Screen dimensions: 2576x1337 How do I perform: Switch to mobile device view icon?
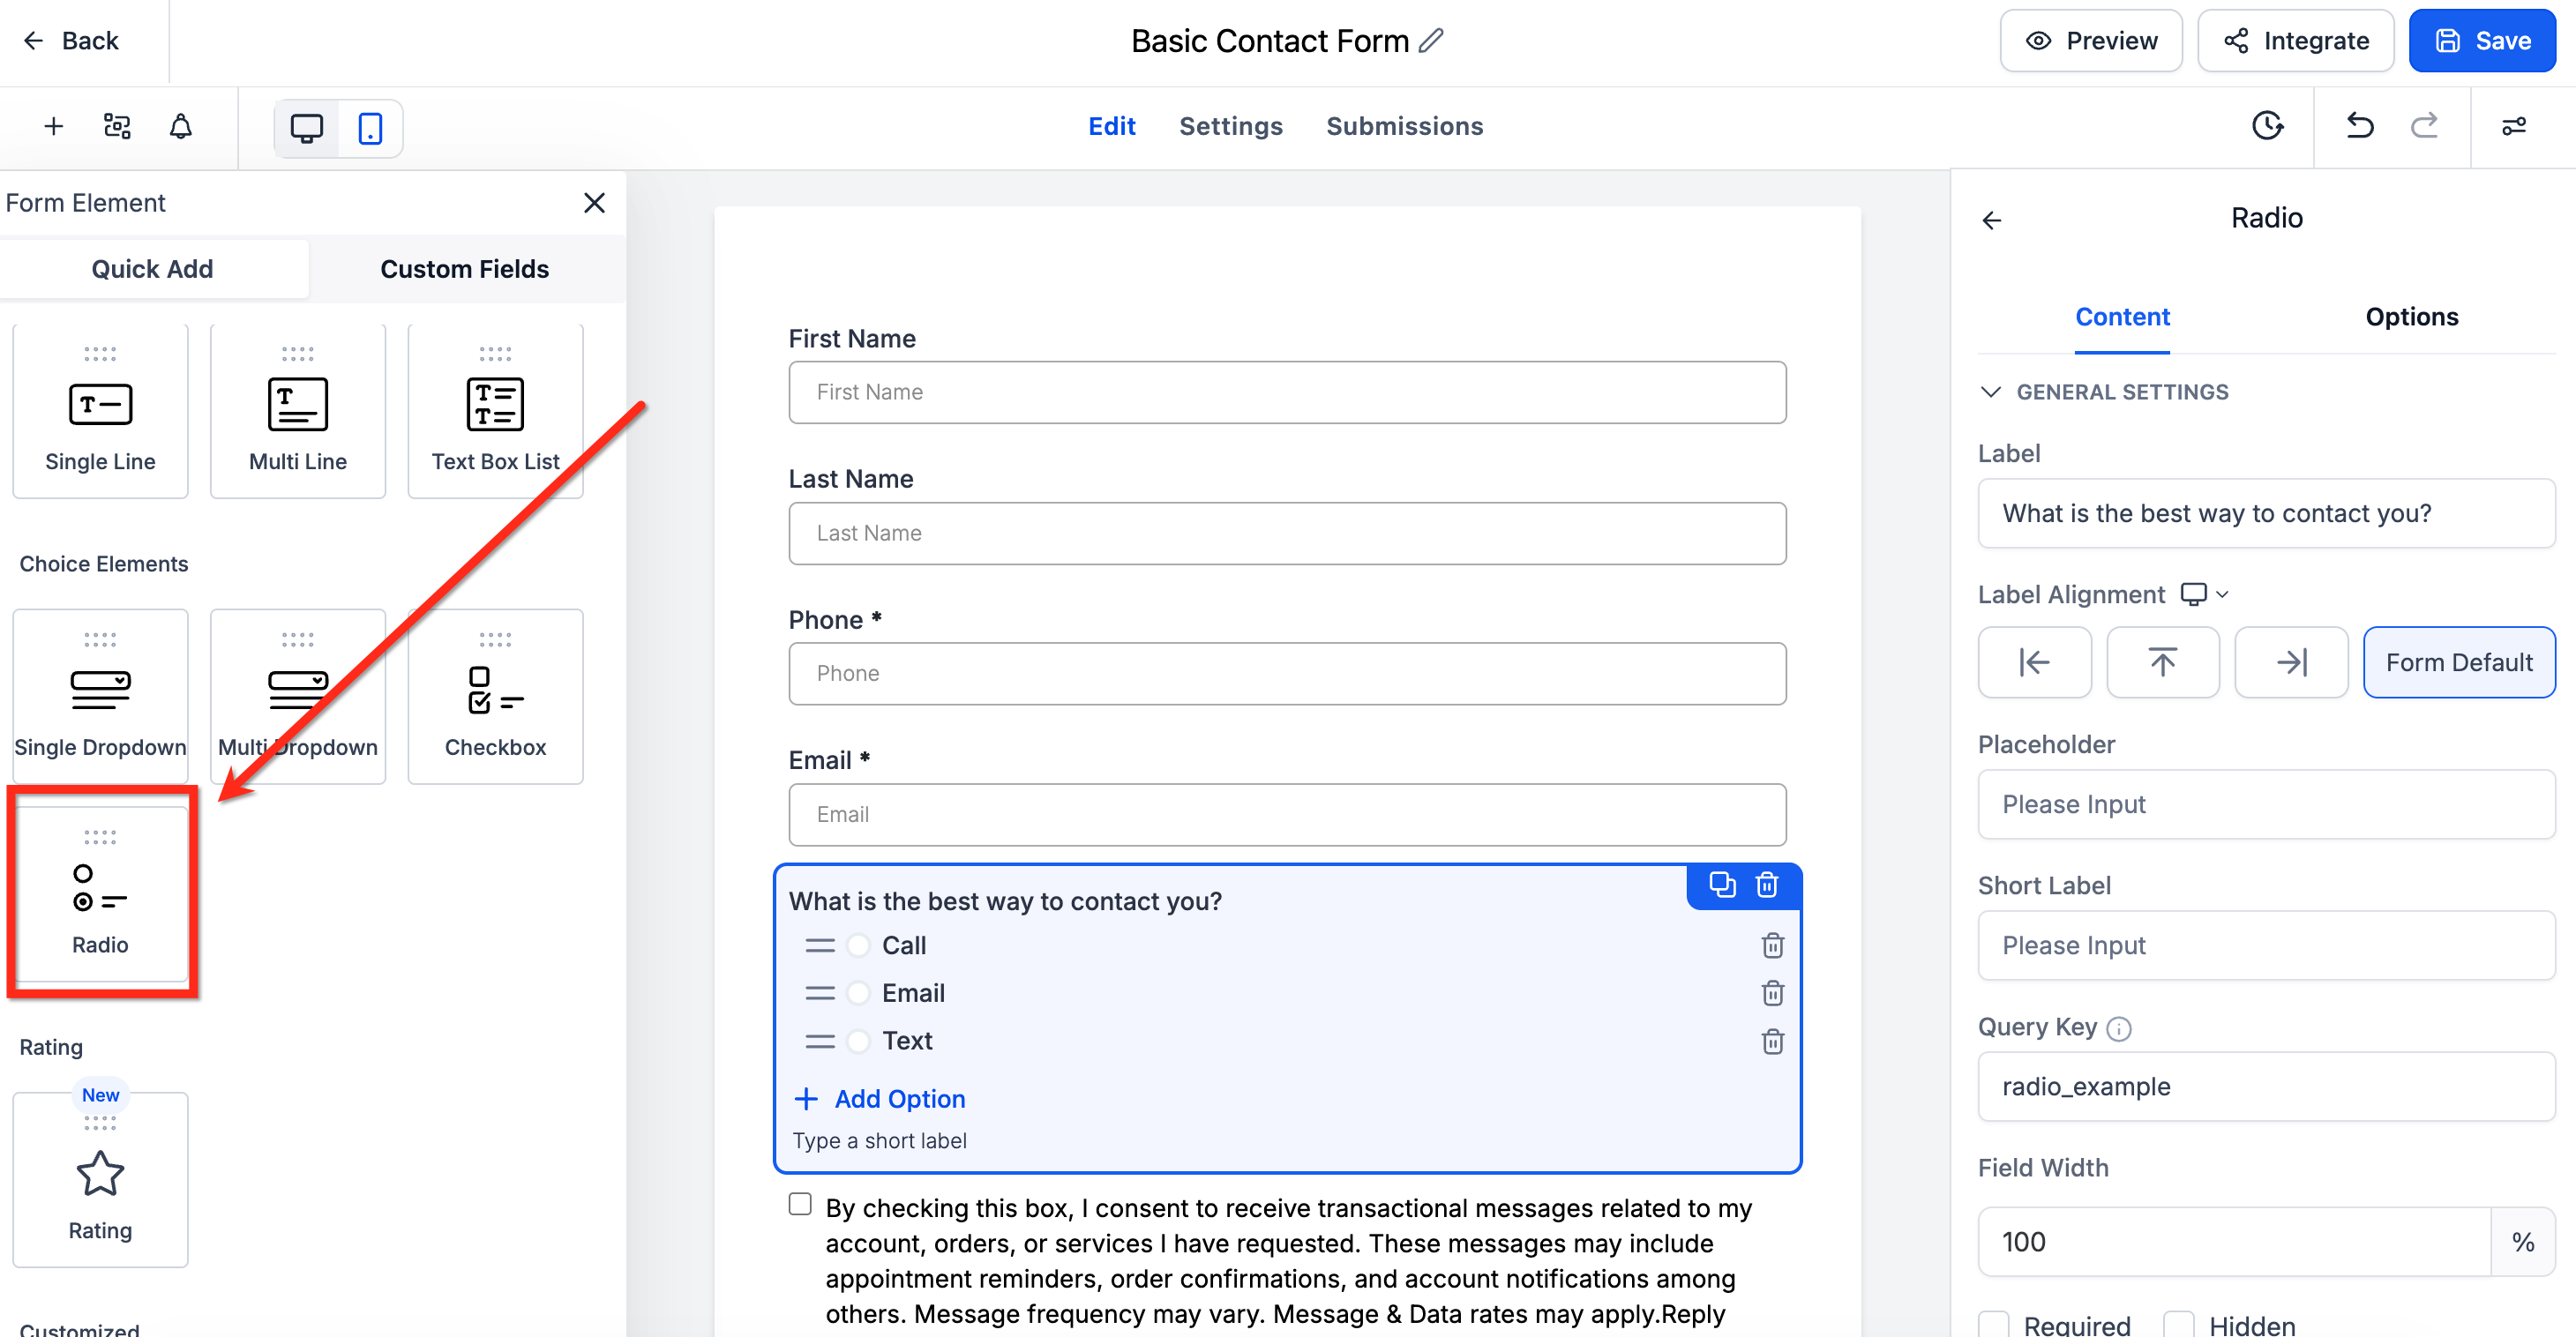point(370,128)
